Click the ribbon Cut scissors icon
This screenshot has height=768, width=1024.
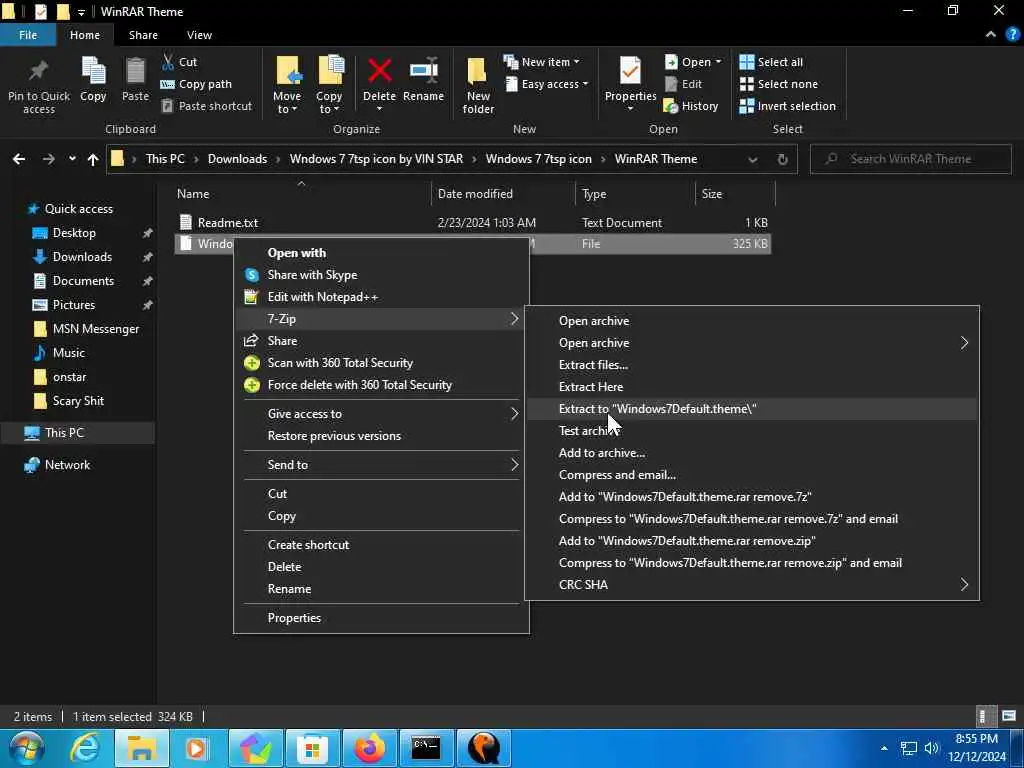[168, 62]
